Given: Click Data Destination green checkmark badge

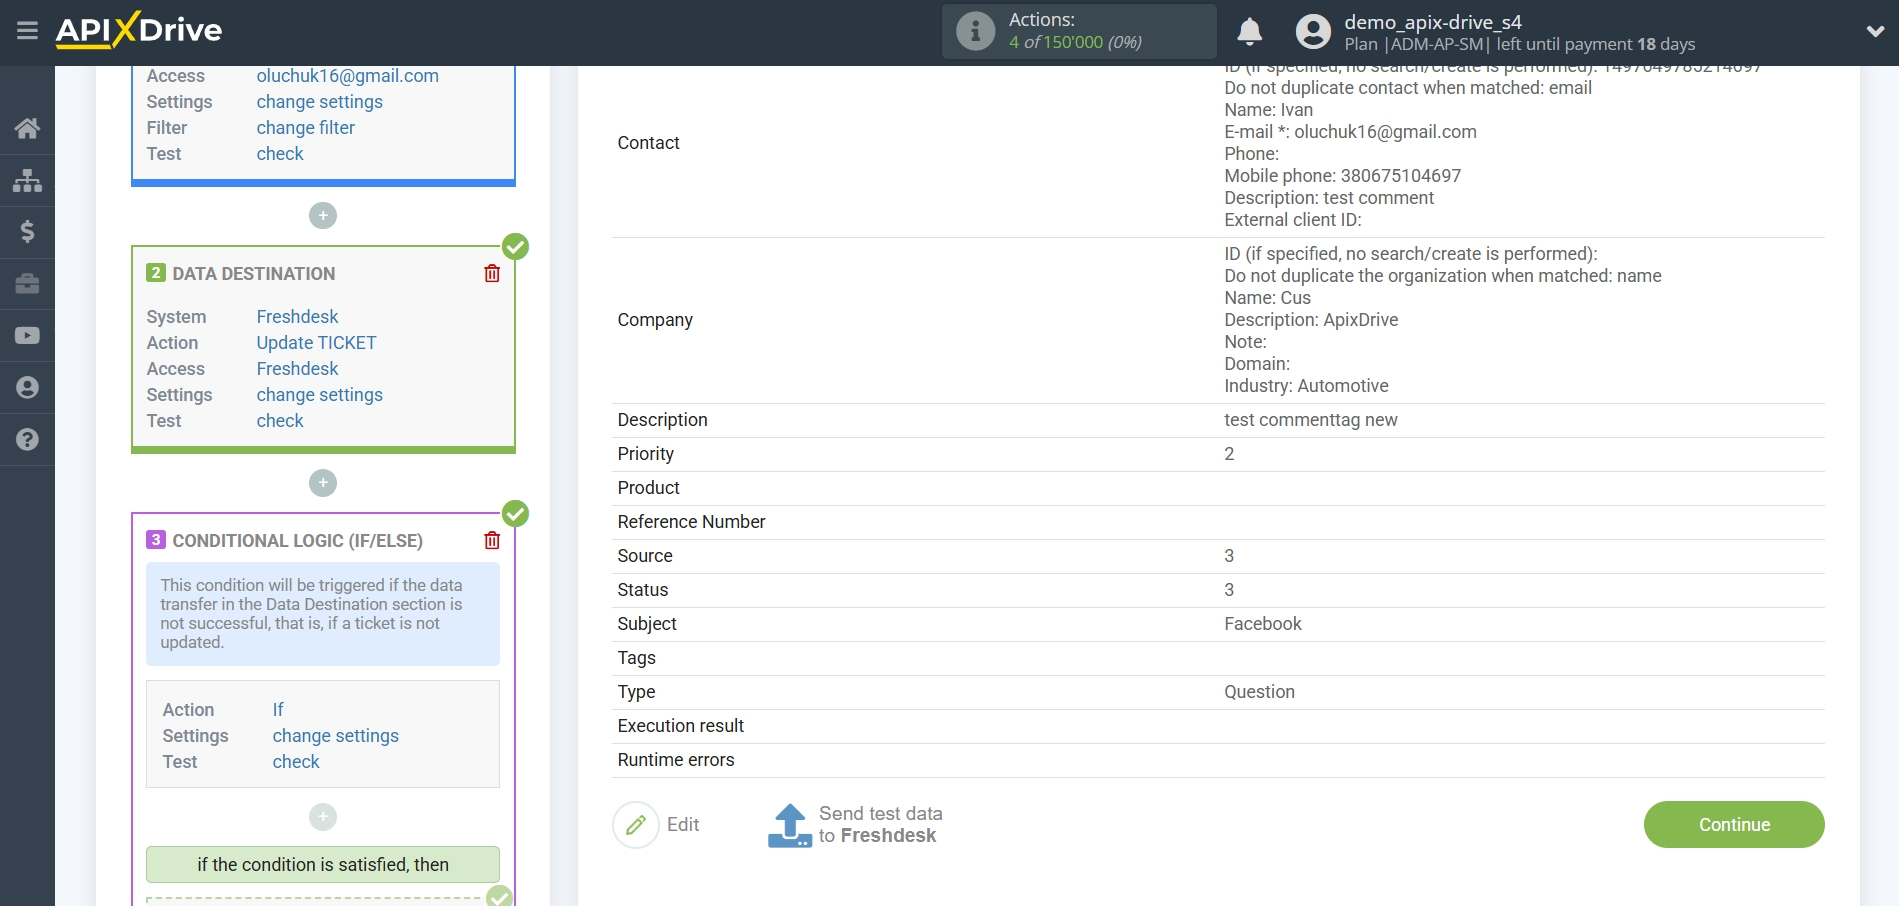Looking at the screenshot, I should (515, 246).
